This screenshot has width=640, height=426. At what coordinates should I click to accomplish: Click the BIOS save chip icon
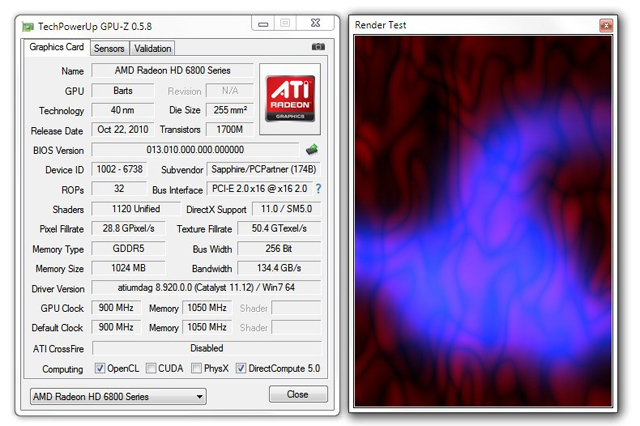coord(312,150)
